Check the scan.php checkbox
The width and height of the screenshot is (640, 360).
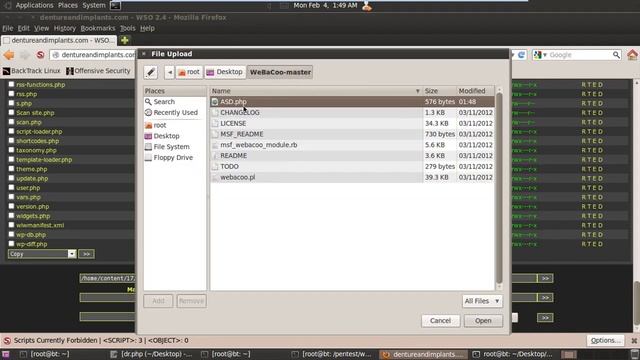(x=11, y=122)
